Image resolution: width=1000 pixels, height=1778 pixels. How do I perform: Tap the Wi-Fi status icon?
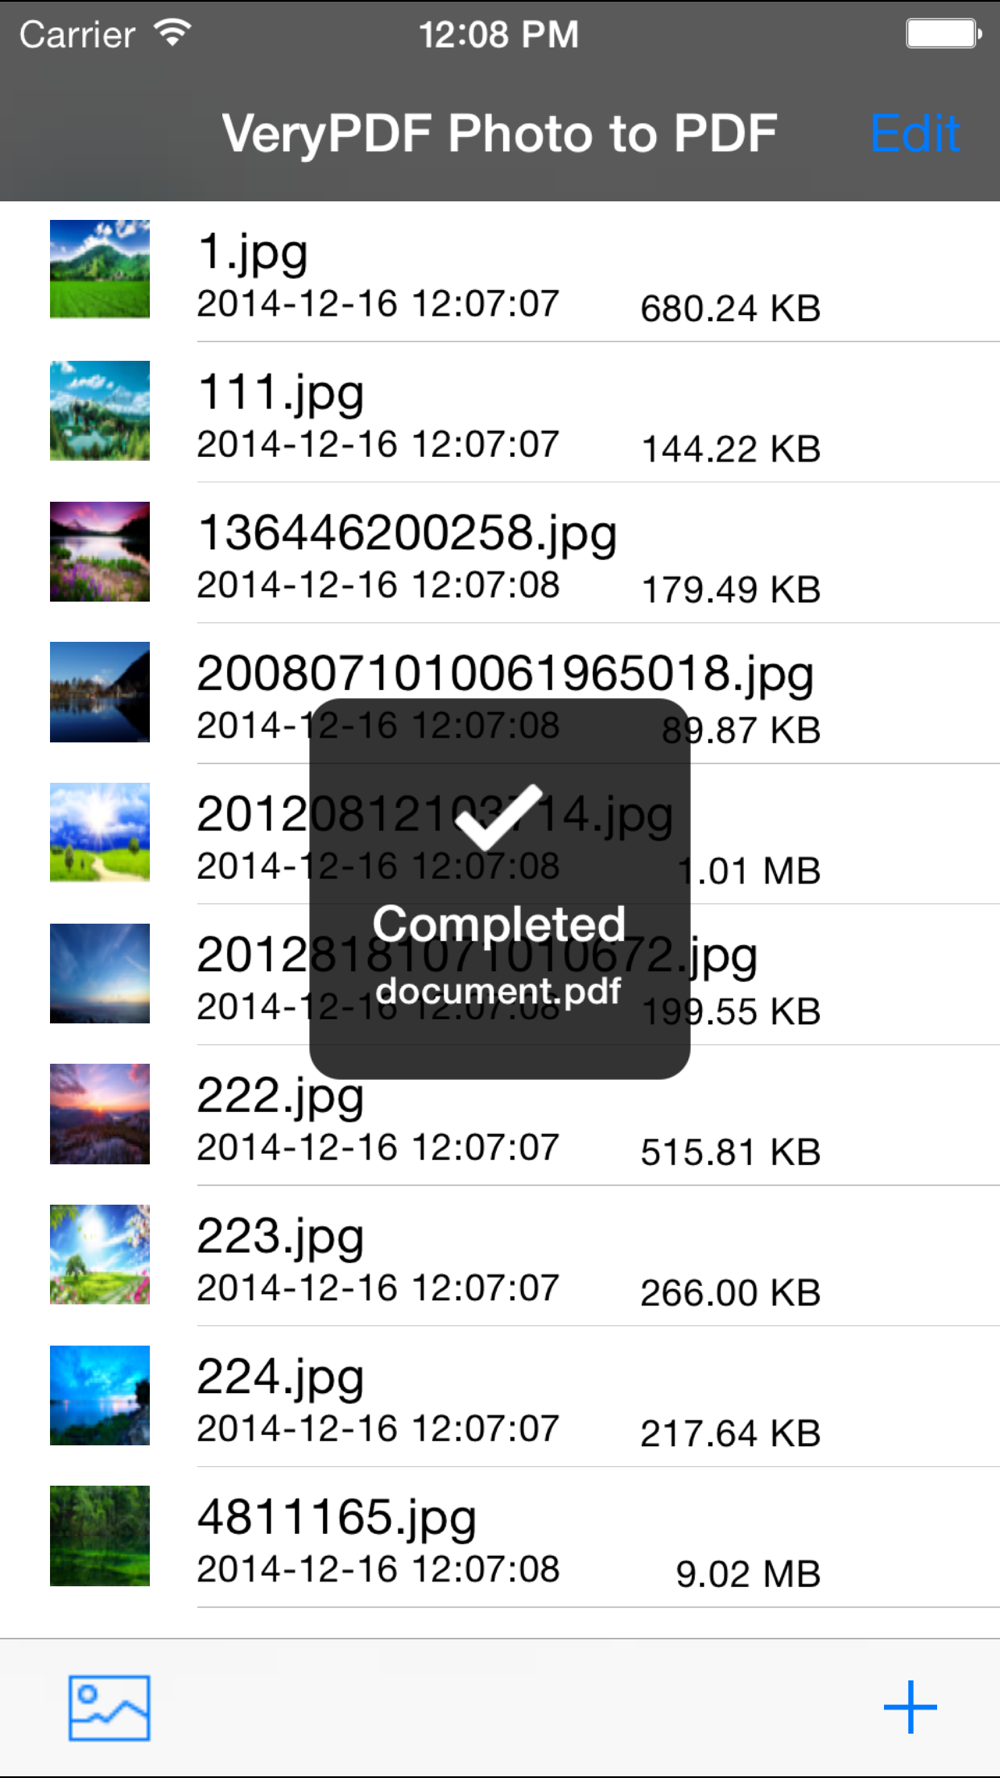[x=173, y=34]
